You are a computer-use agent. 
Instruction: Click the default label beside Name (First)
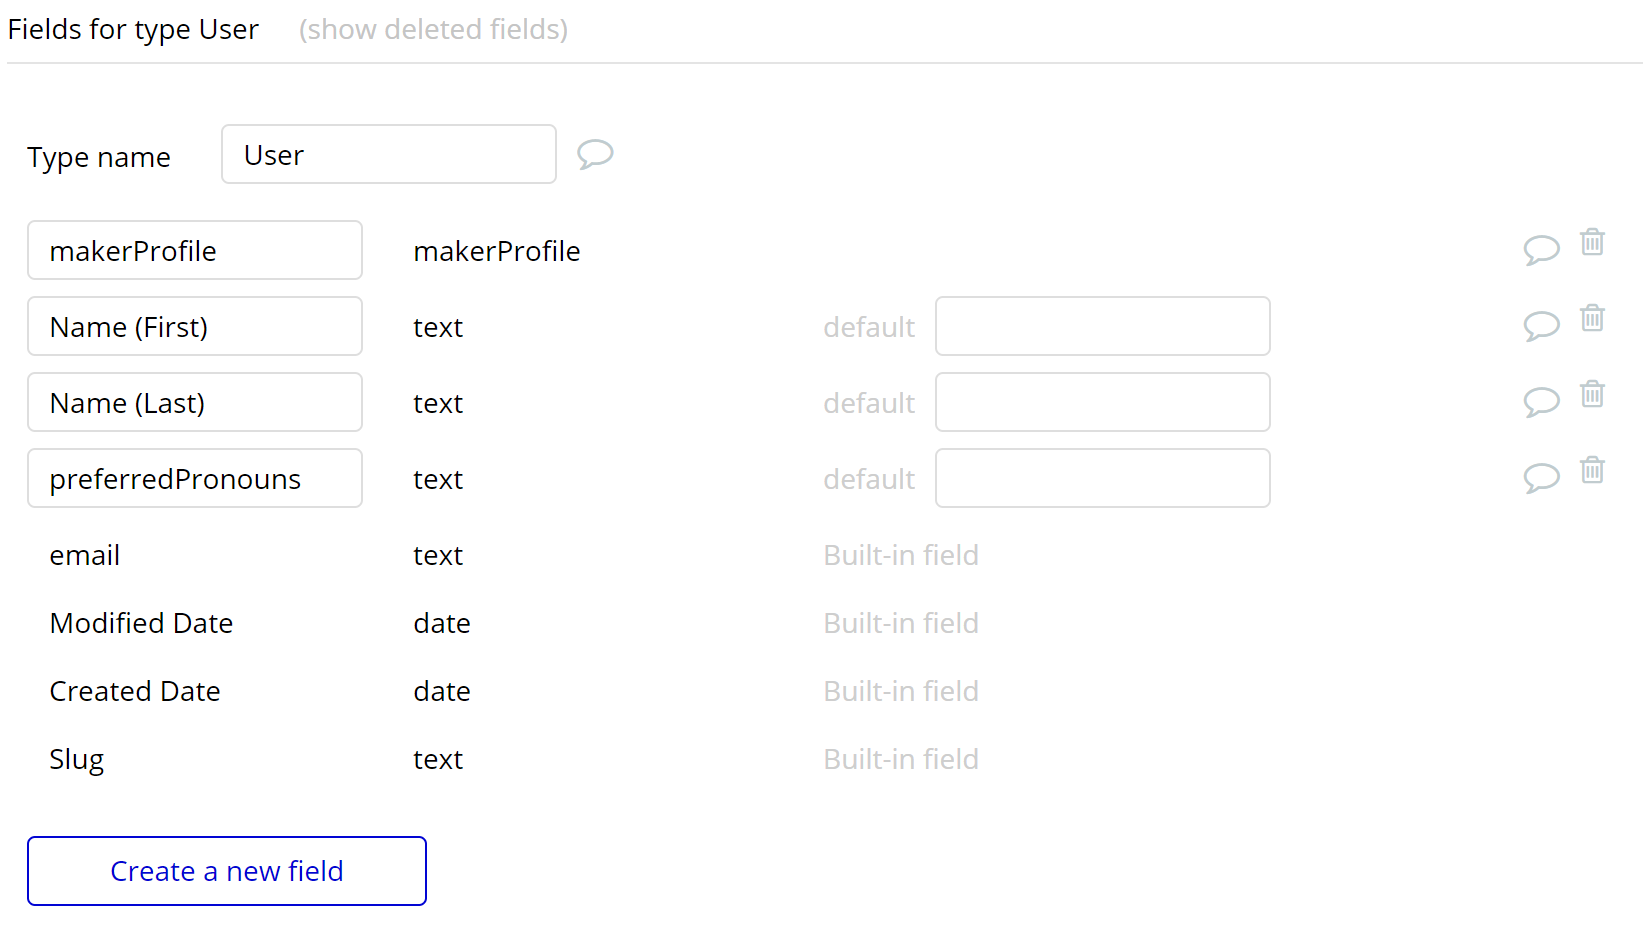[869, 327]
